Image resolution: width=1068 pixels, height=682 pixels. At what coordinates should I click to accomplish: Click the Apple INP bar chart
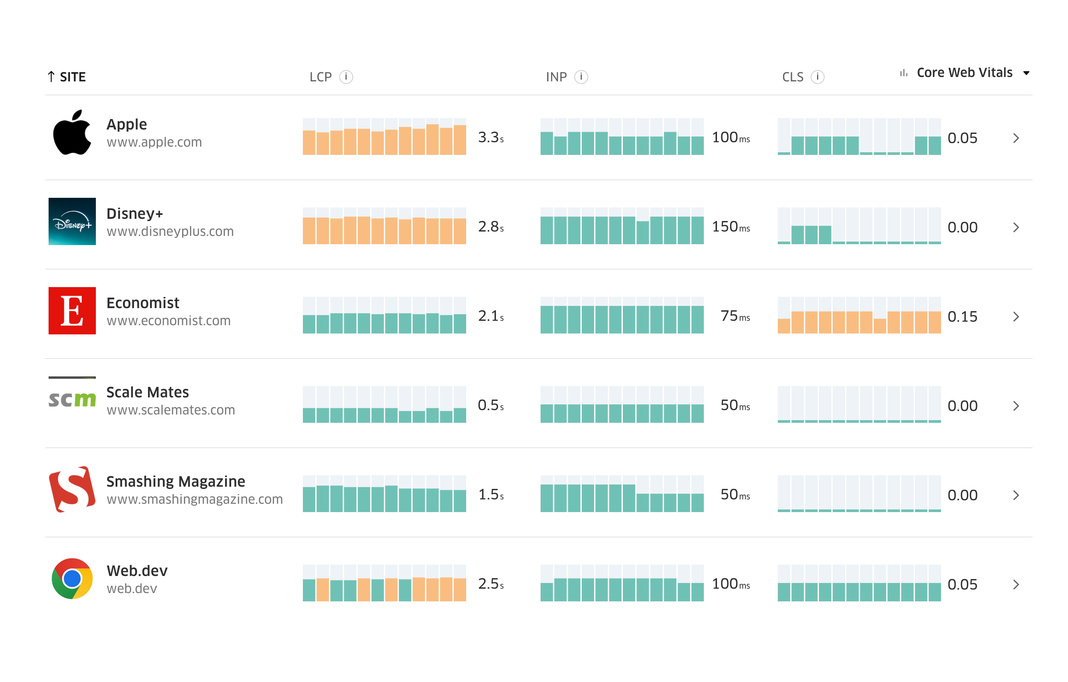(x=622, y=138)
